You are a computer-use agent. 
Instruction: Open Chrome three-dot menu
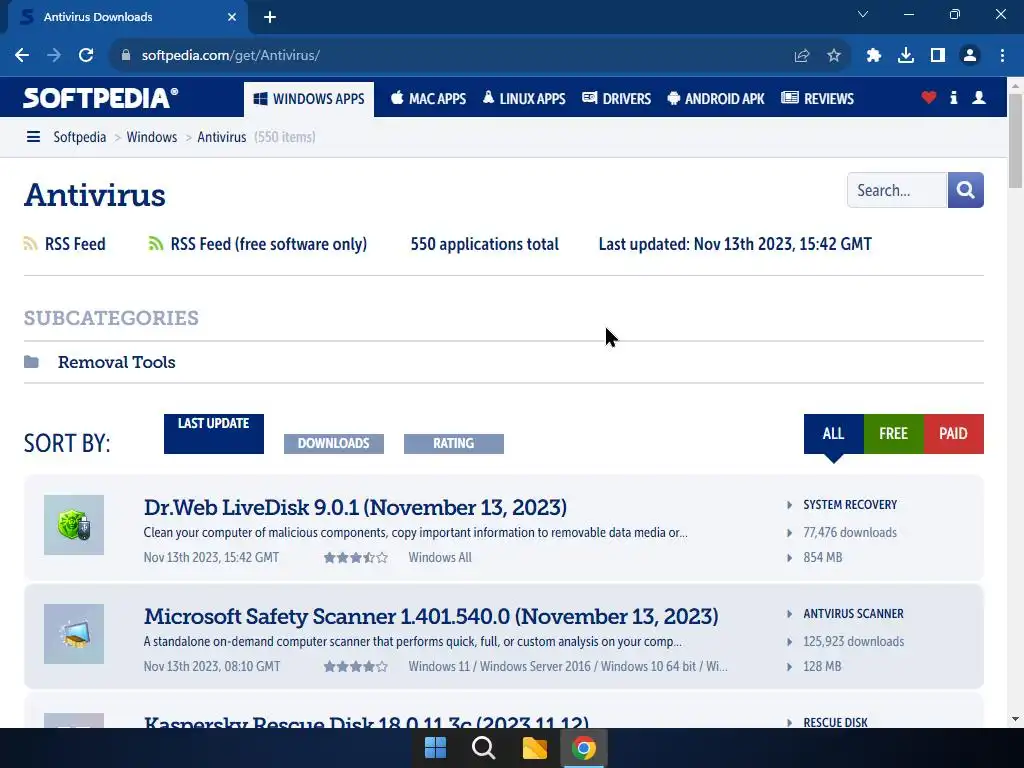coord(1002,56)
